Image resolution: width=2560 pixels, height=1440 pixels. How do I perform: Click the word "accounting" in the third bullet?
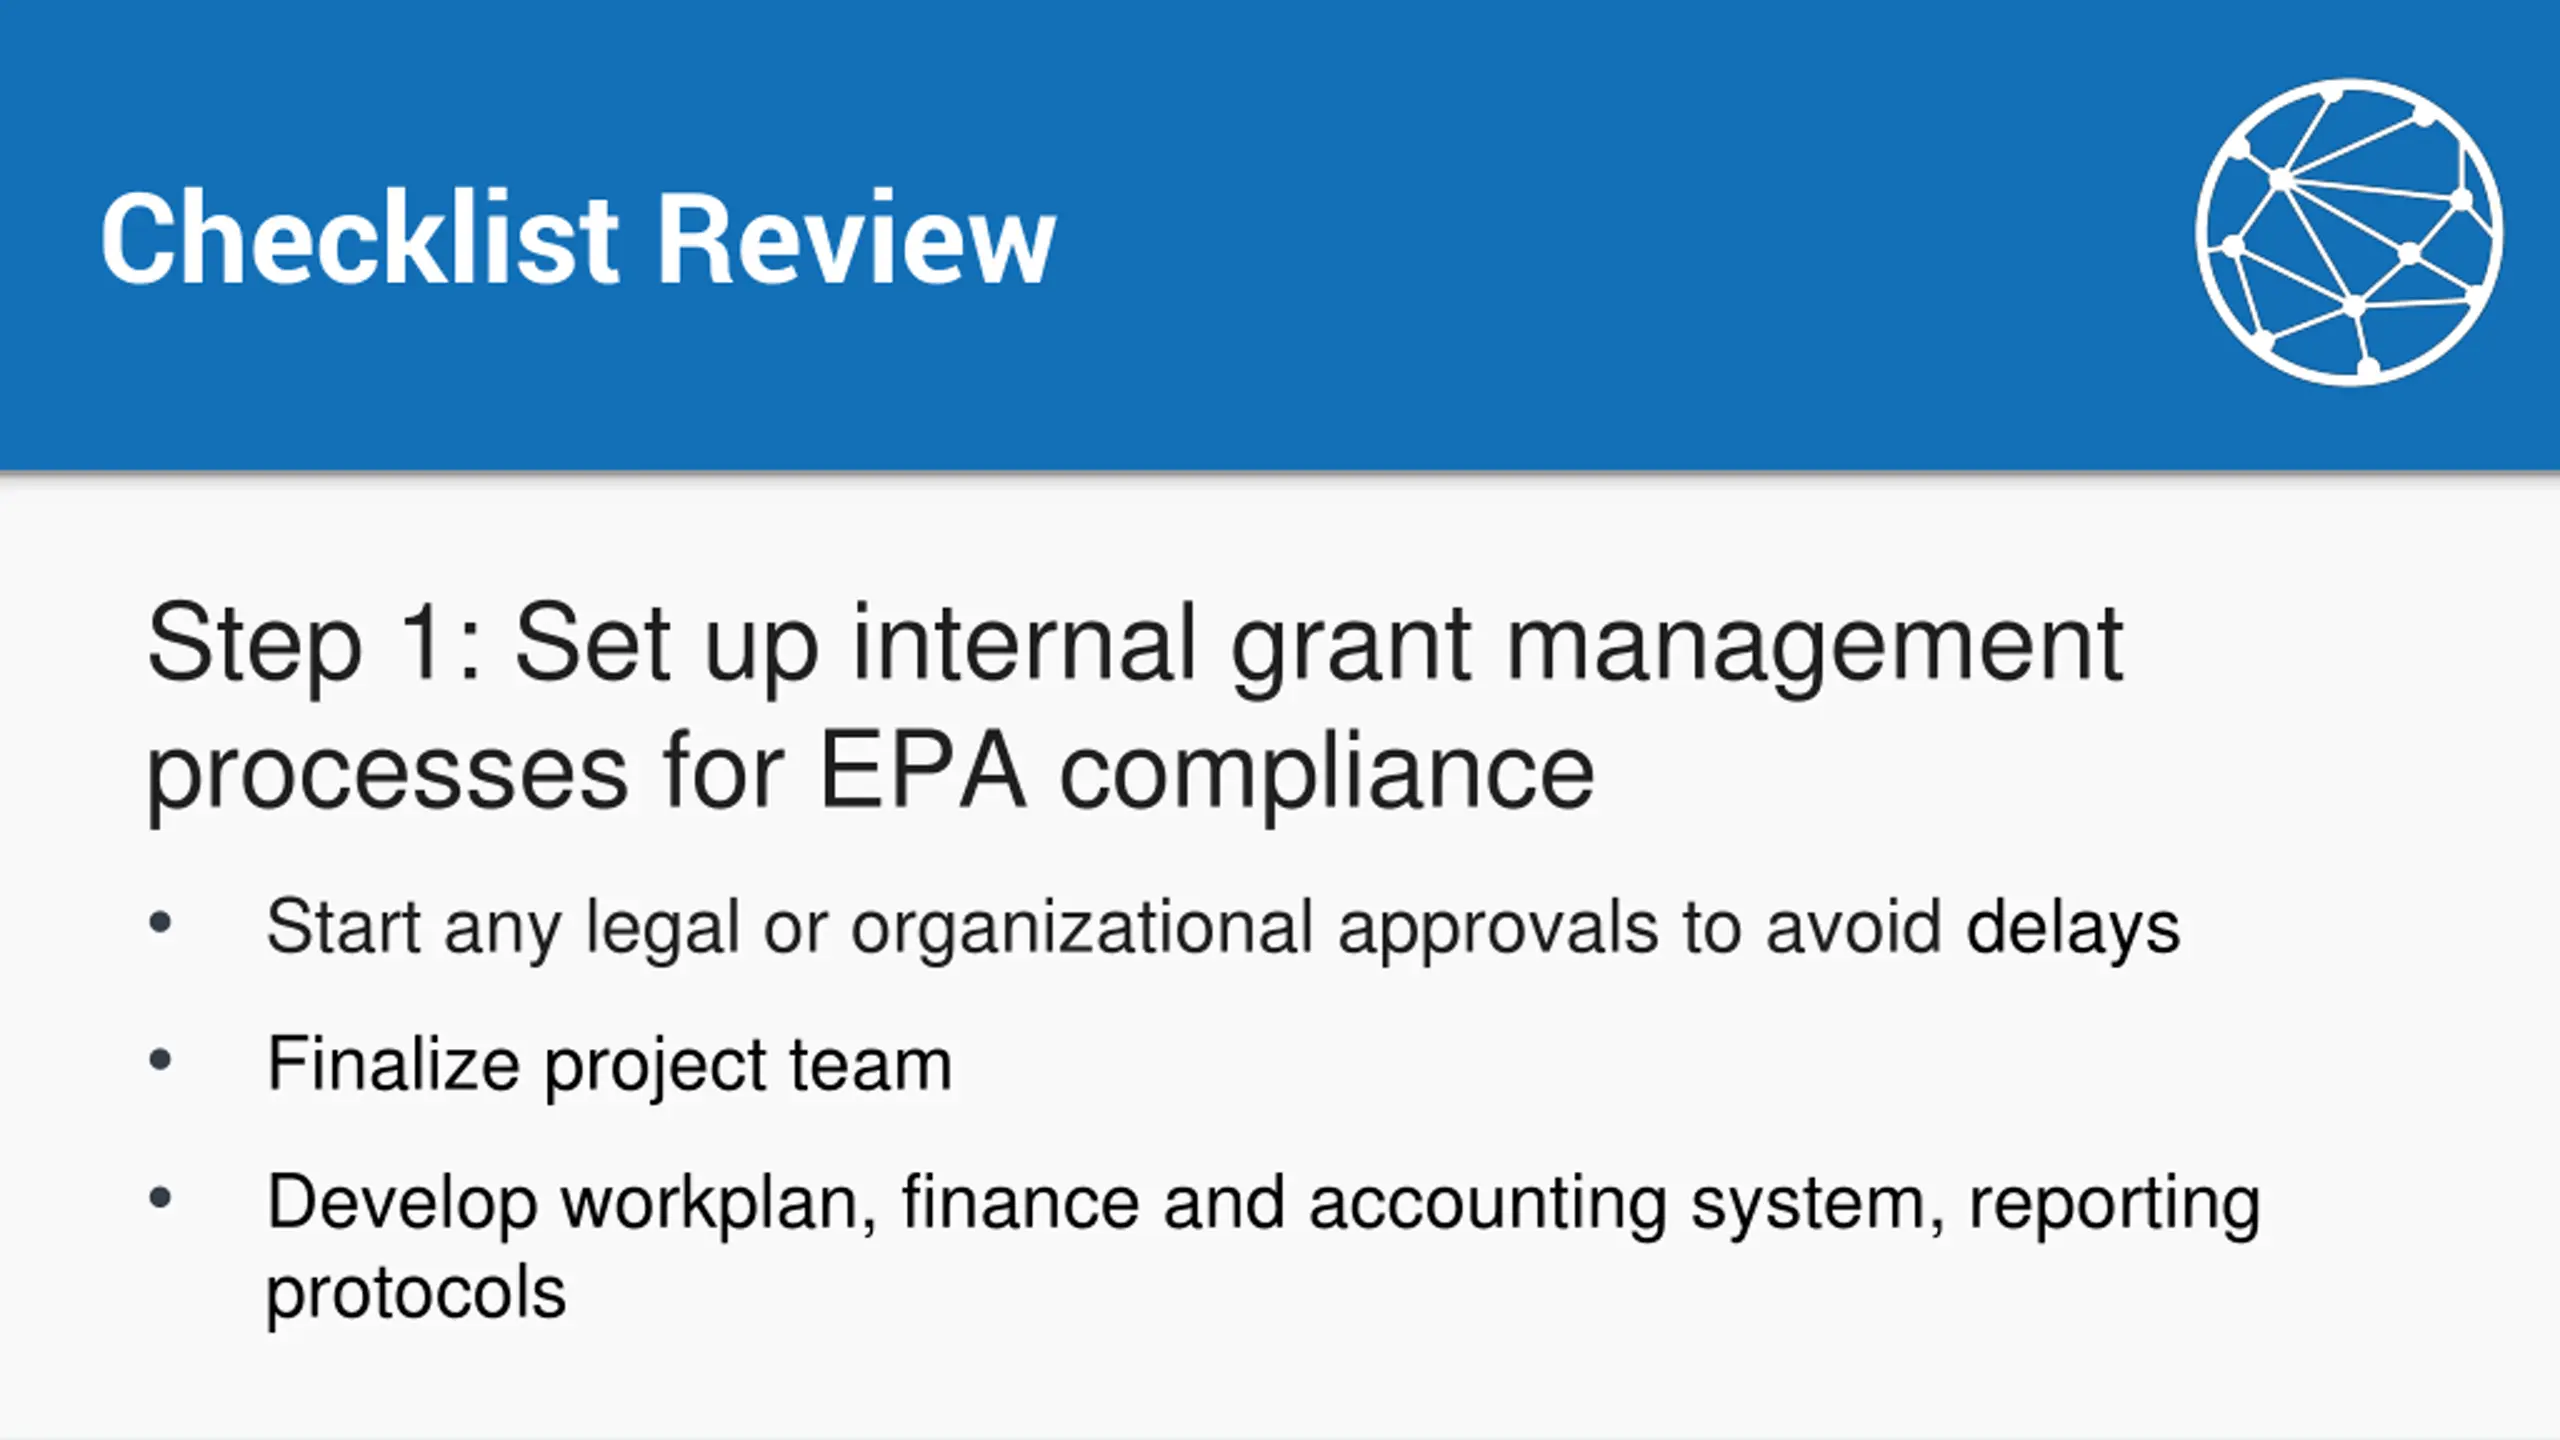point(1487,1206)
